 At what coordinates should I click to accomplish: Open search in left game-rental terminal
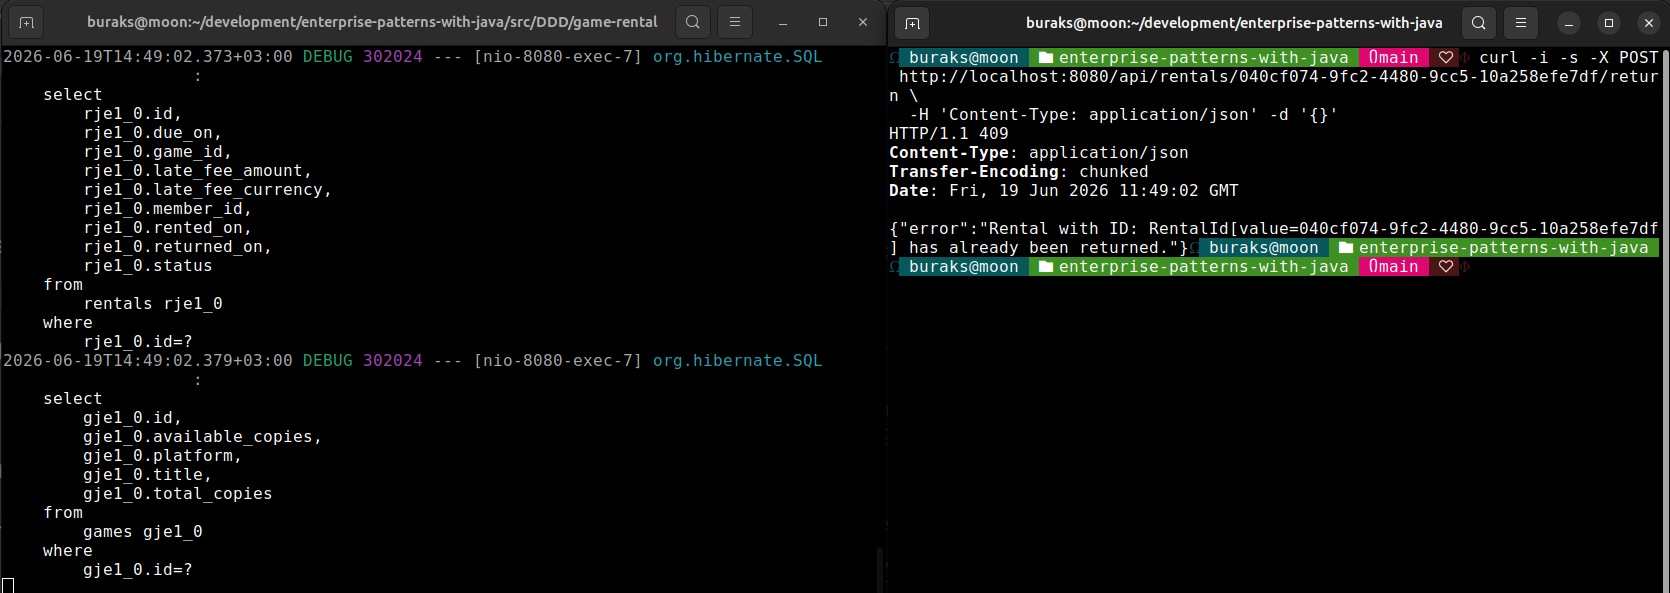(693, 22)
